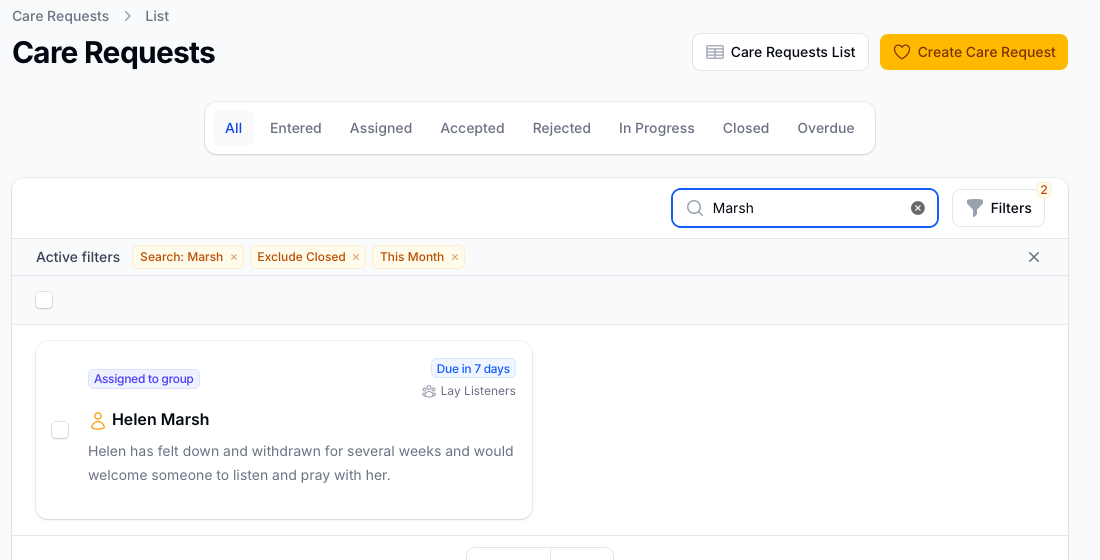Click the Care Requests page heading
The height and width of the screenshot is (560, 1100).
[x=114, y=53]
